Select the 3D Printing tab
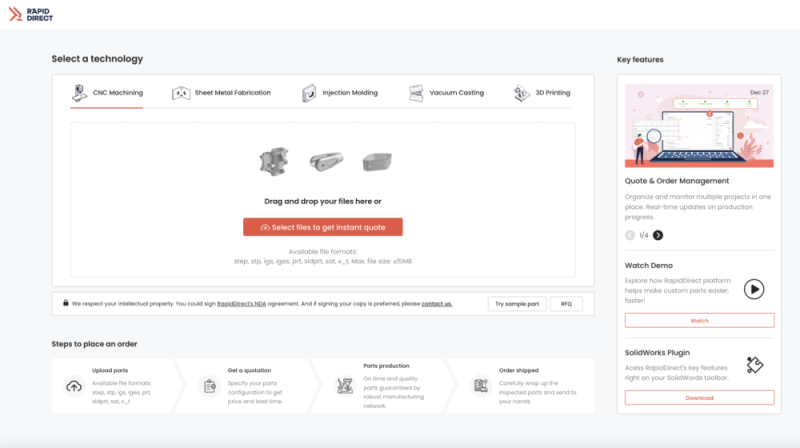800x448 pixels. click(x=542, y=93)
